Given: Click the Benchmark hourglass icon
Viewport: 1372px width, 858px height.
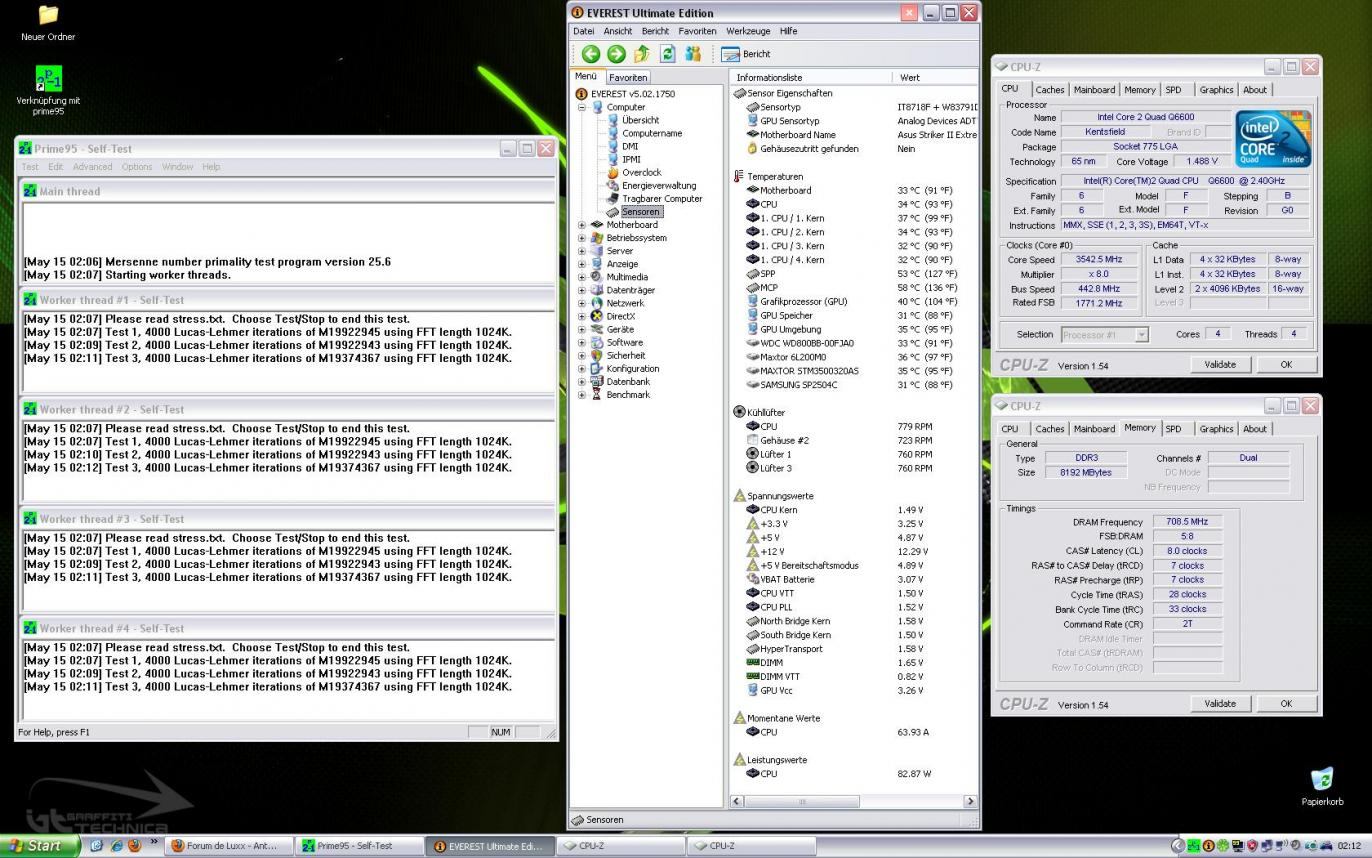Looking at the screenshot, I should [597, 394].
